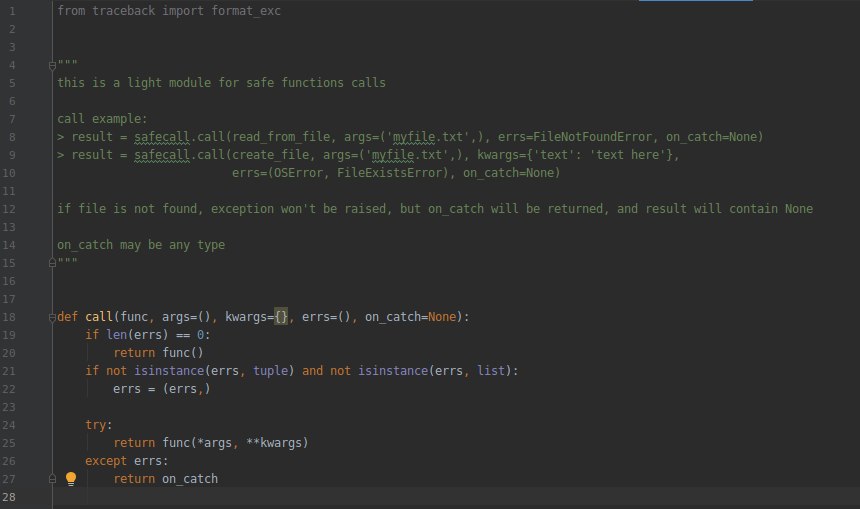The image size is (860, 509).
Task: Click 'except errs:' on line 26
Action: point(127,461)
